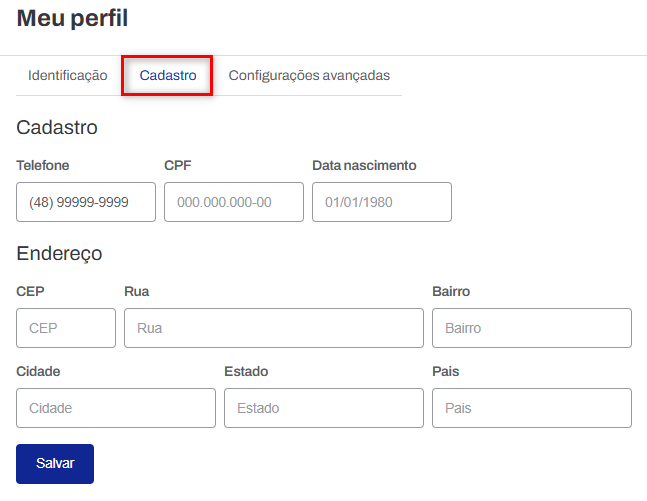
Task: Click the Data nascimento label text
Action: [x=364, y=165]
